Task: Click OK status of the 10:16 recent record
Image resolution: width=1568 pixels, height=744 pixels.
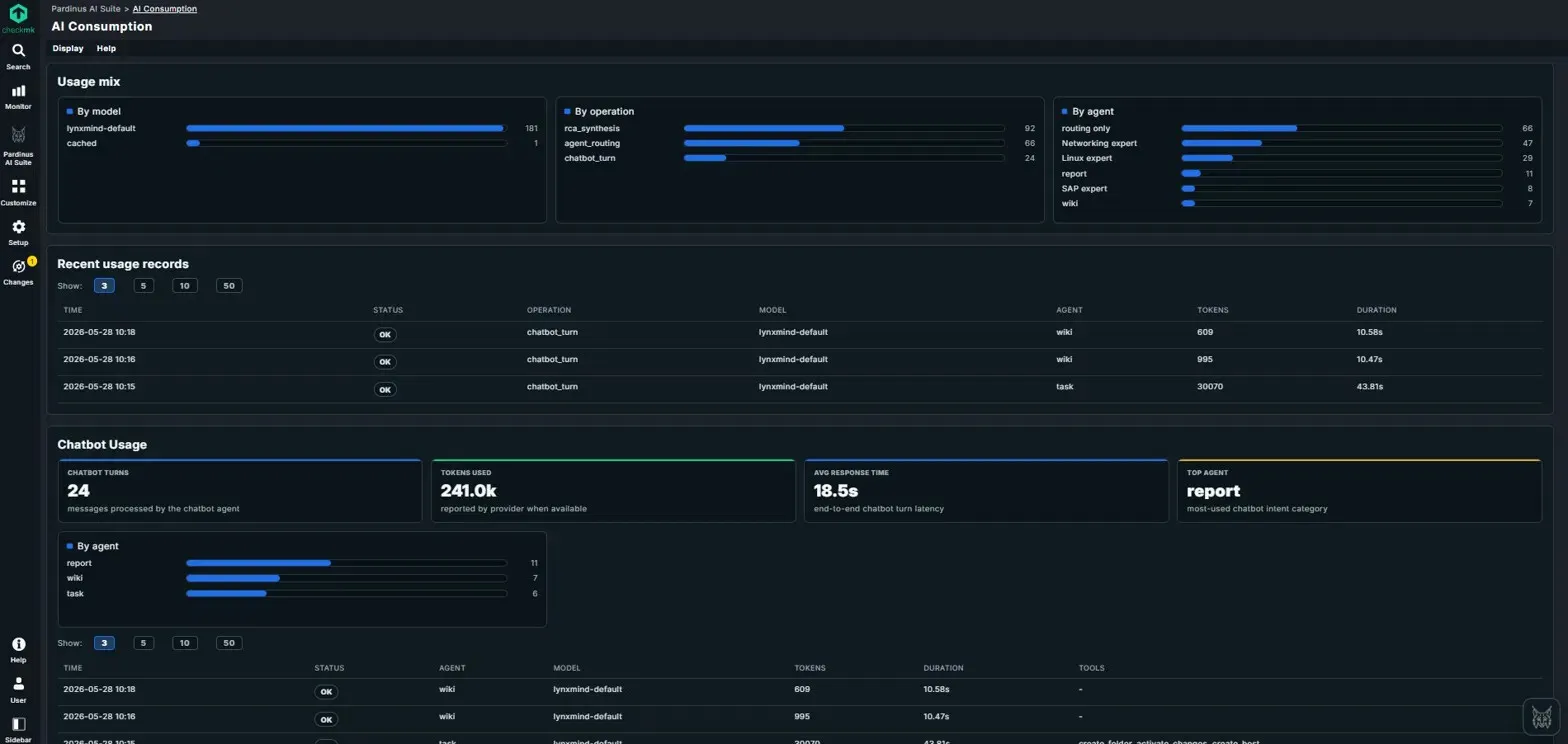Action: [385, 361]
